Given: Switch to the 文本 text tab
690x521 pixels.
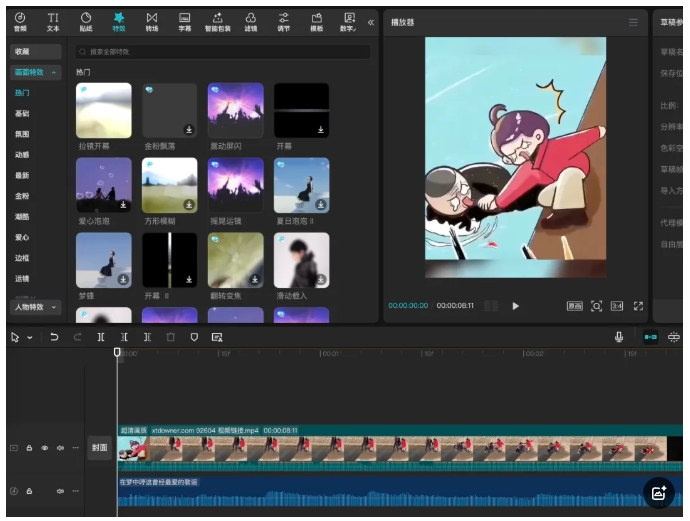Looking at the screenshot, I should click(x=53, y=21).
